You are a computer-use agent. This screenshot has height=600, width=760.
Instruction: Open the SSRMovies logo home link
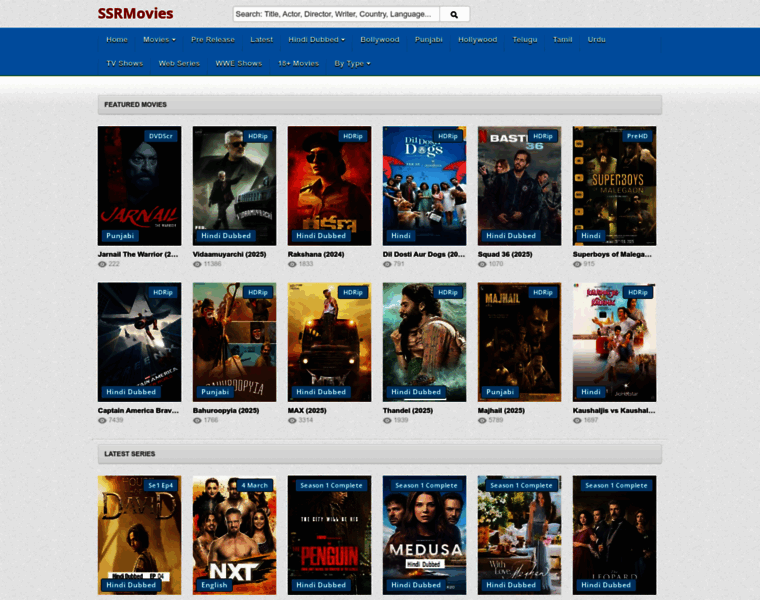(x=135, y=14)
